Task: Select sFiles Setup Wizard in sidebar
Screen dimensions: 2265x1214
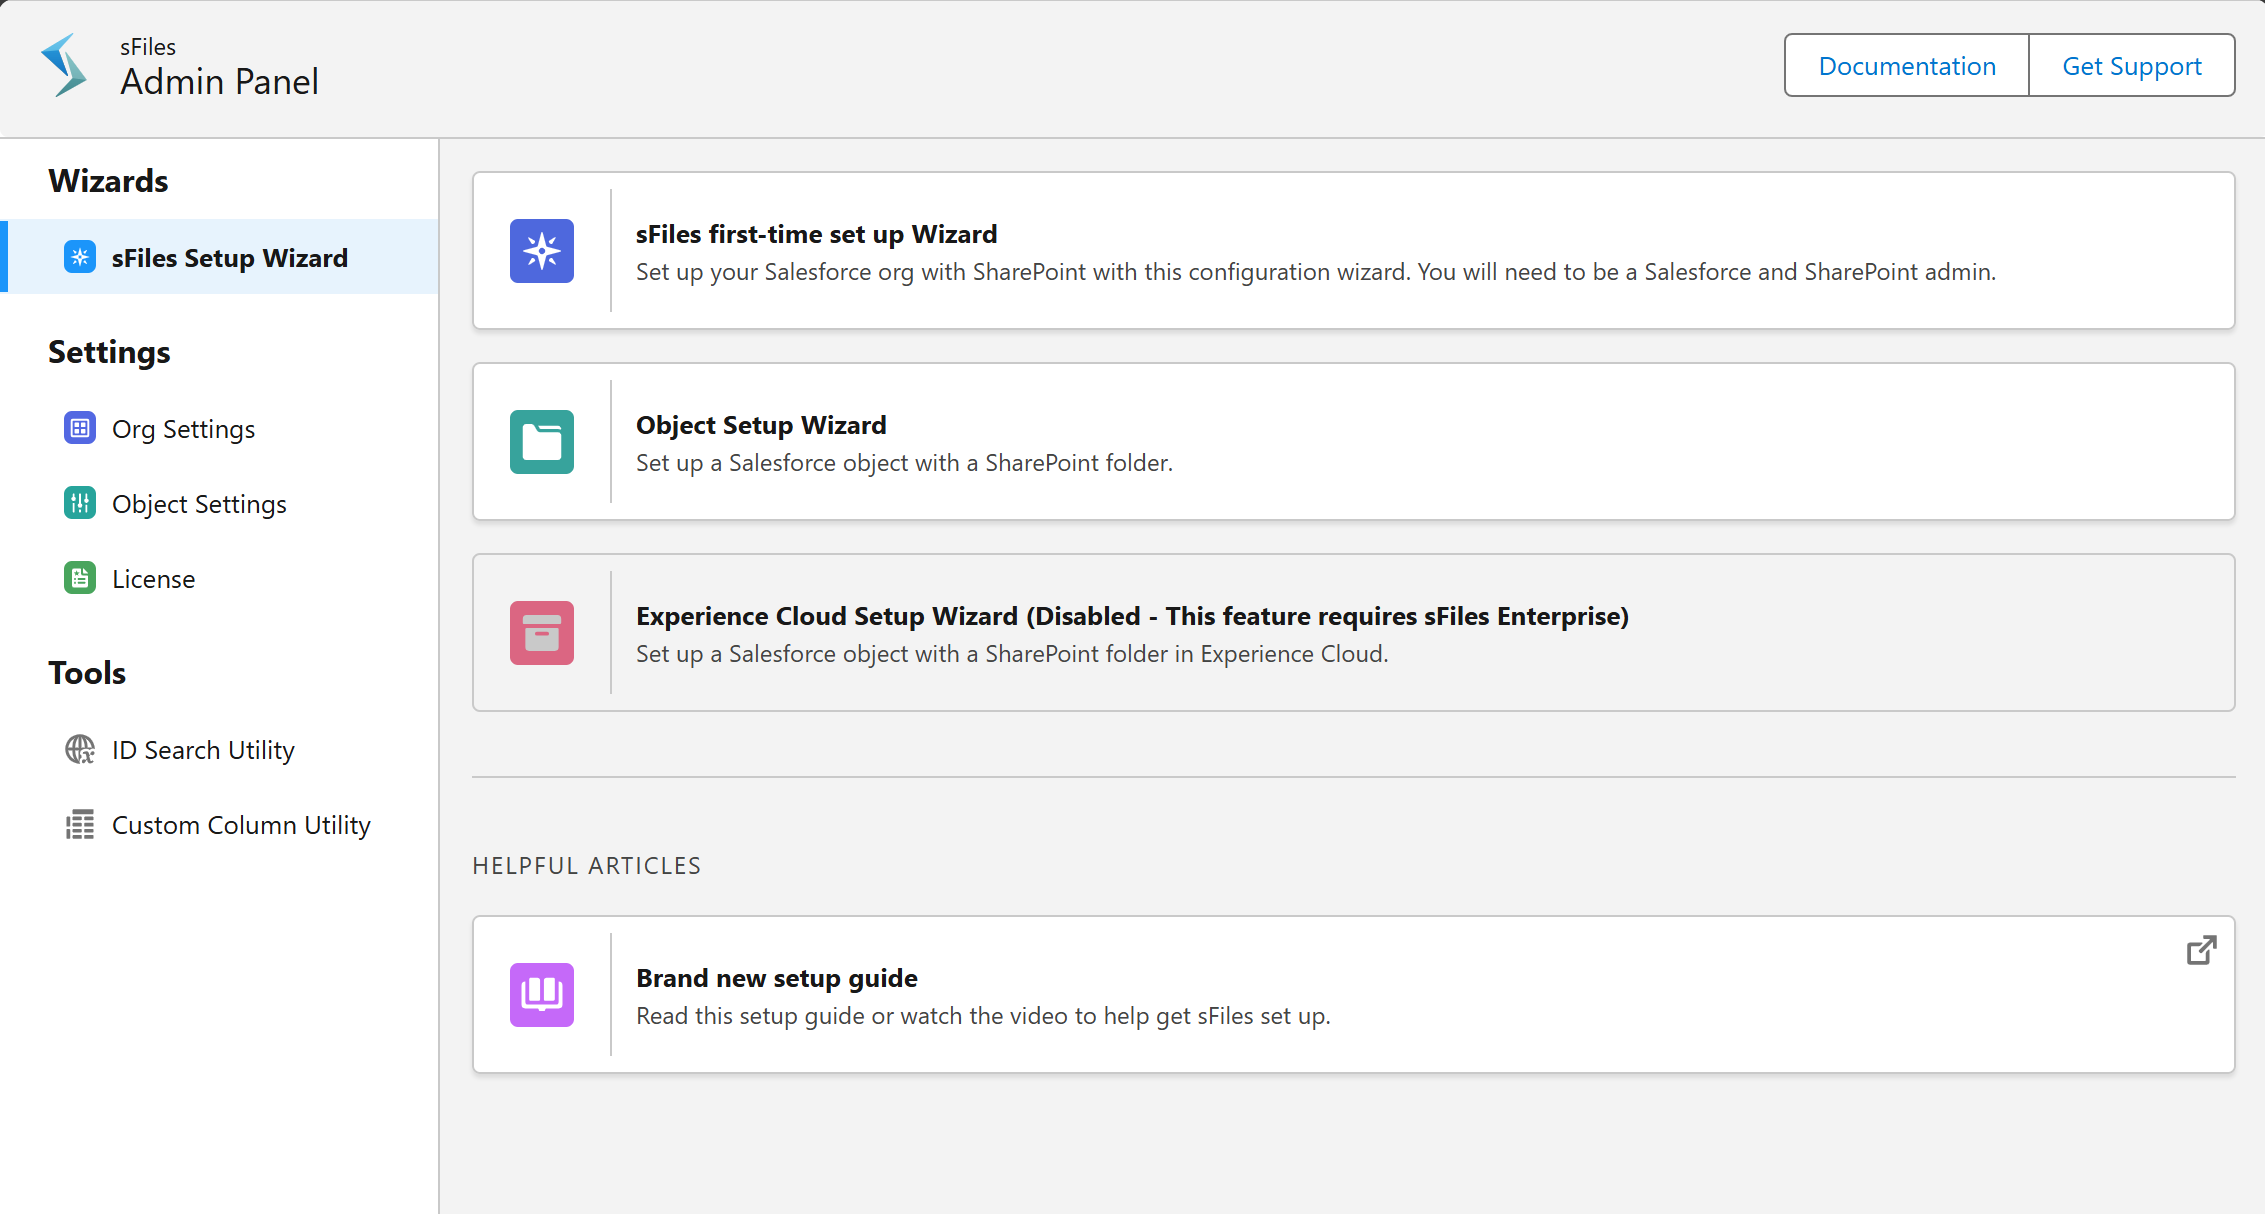Action: point(220,257)
